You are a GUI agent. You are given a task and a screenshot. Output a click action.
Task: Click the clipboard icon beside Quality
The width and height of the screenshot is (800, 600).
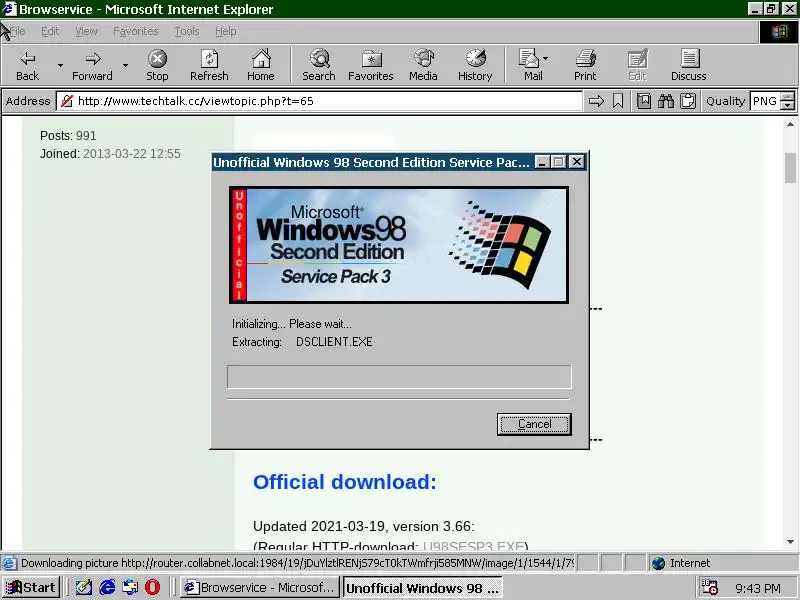pos(688,101)
